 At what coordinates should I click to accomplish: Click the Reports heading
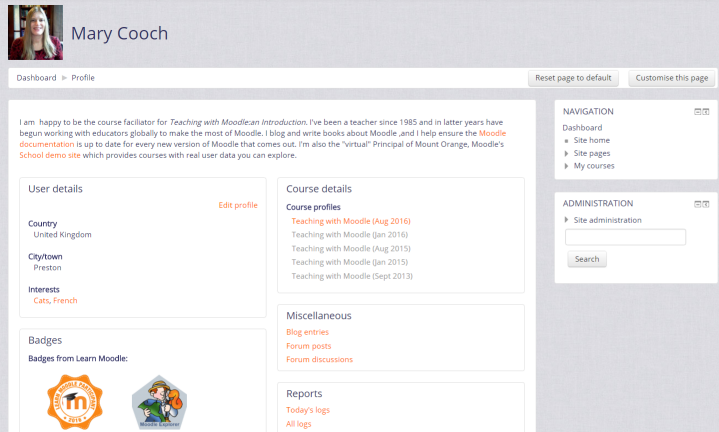pyautogui.click(x=304, y=393)
